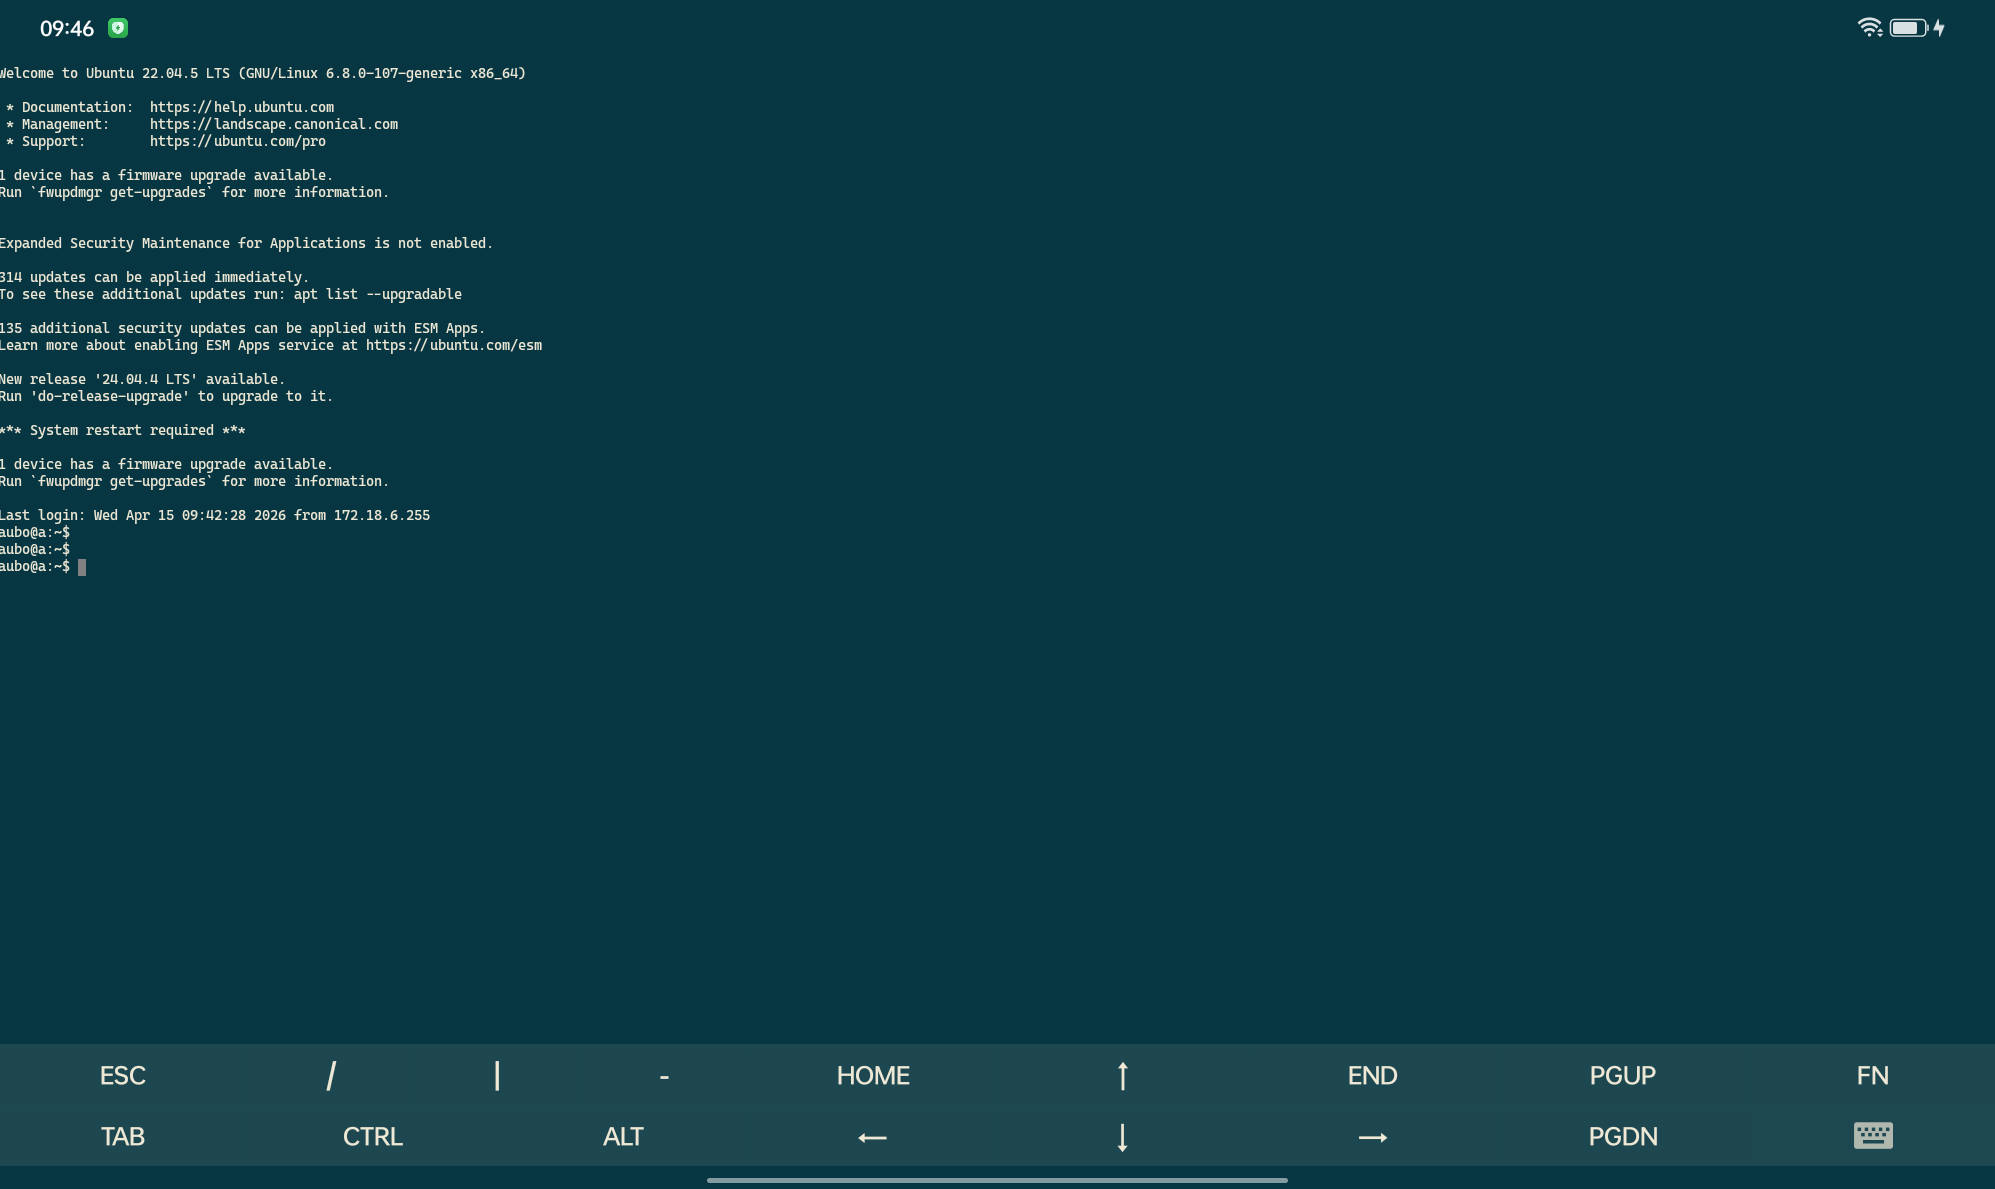Toggle the FN modifier key

(1872, 1075)
